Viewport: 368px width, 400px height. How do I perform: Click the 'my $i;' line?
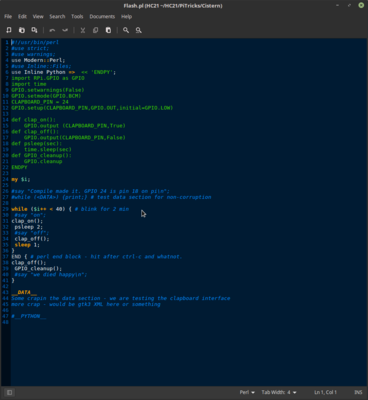(21, 179)
